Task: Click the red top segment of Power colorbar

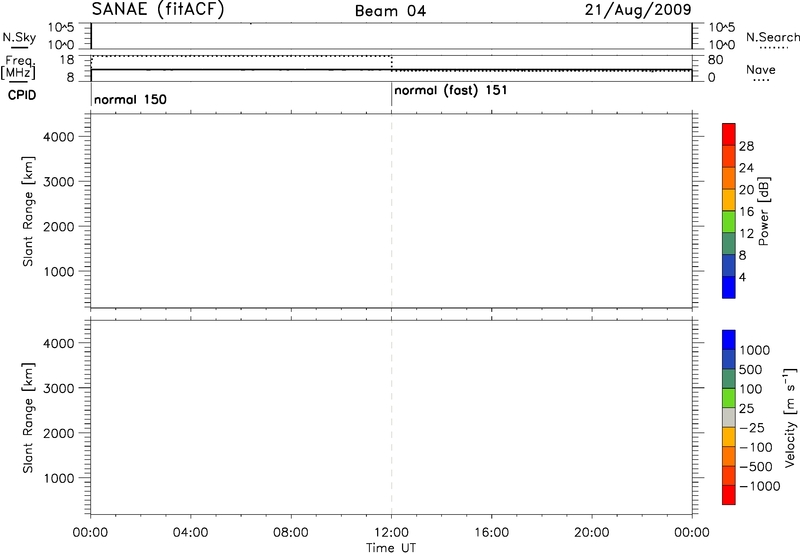Action: 729,134
